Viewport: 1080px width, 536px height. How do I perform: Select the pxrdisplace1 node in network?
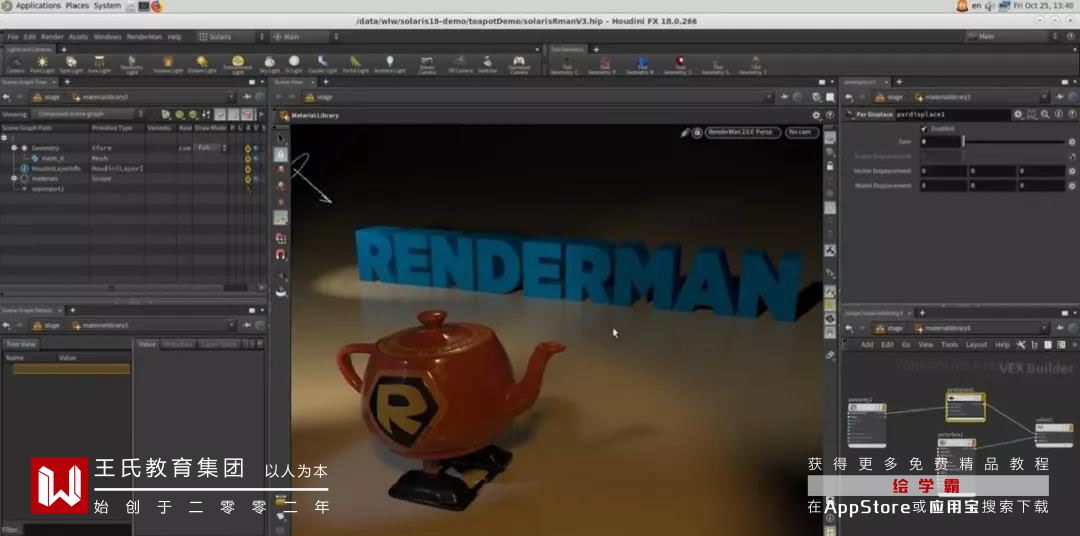(x=965, y=407)
